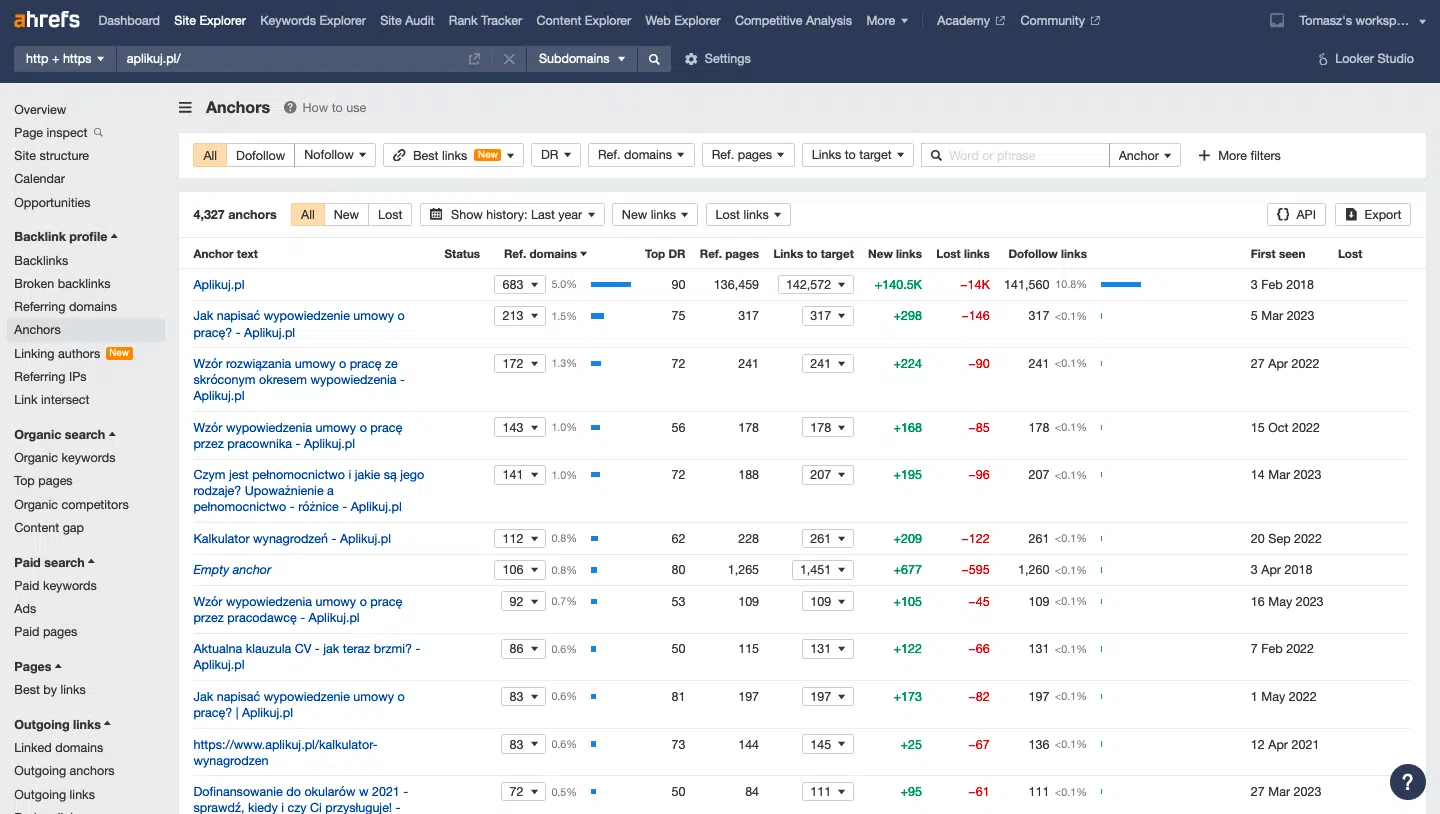1440x814 pixels.
Task: Select the All link type filter
Action: pyautogui.click(x=210, y=155)
